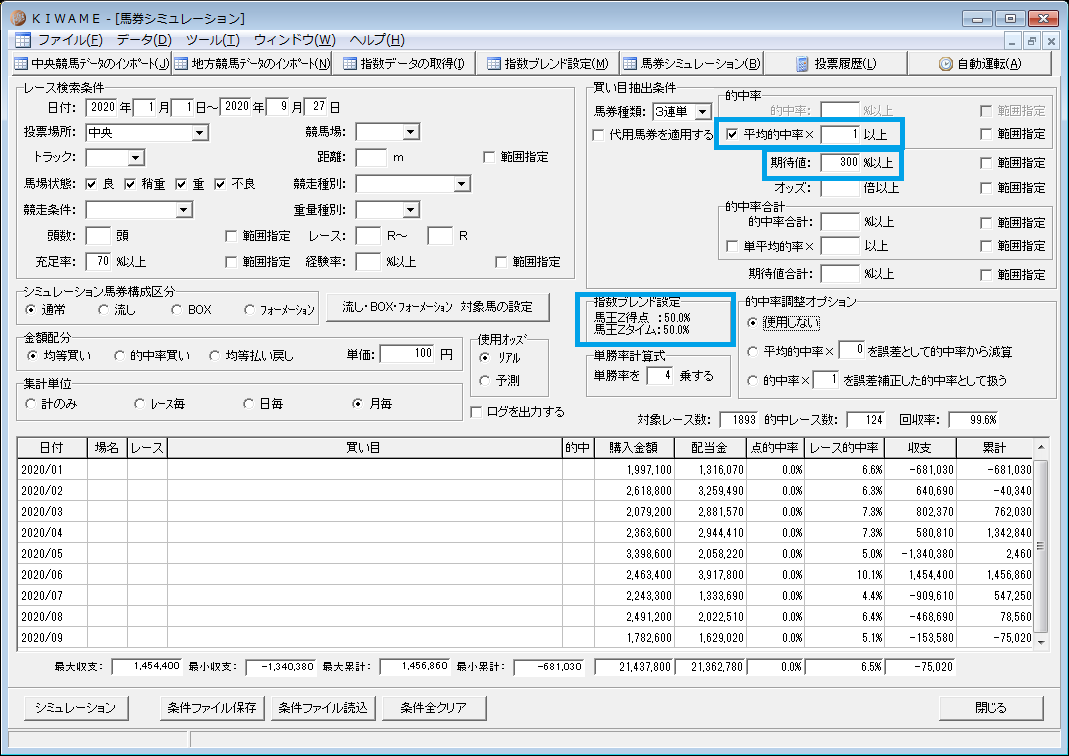Viewport: 1069px width, 756px height.
Task: Open 指数ブレンド設定 toolbar item
Action: point(547,63)
